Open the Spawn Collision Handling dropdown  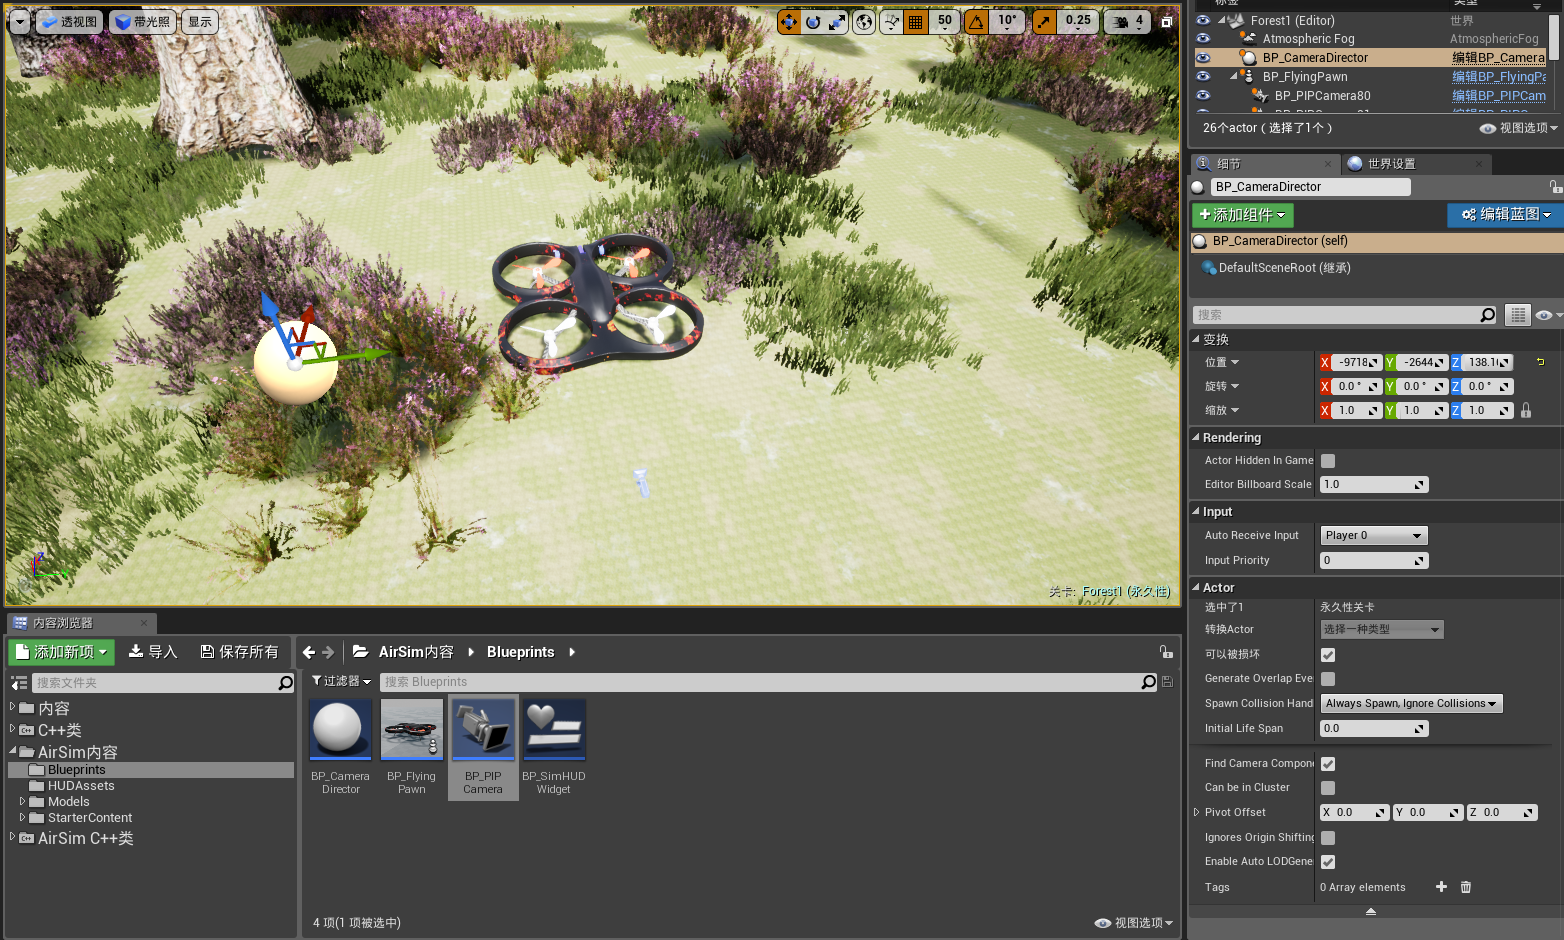point(1412,704)
